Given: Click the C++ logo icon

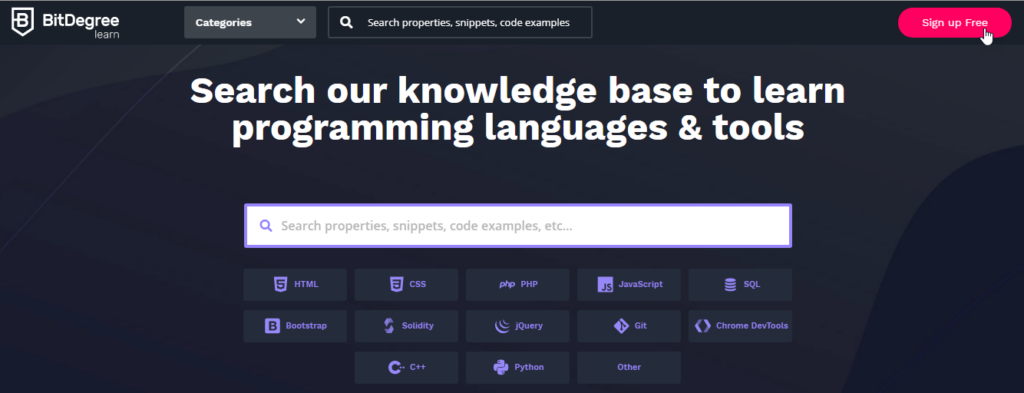Looking at the screenshot, I should 396,367.
